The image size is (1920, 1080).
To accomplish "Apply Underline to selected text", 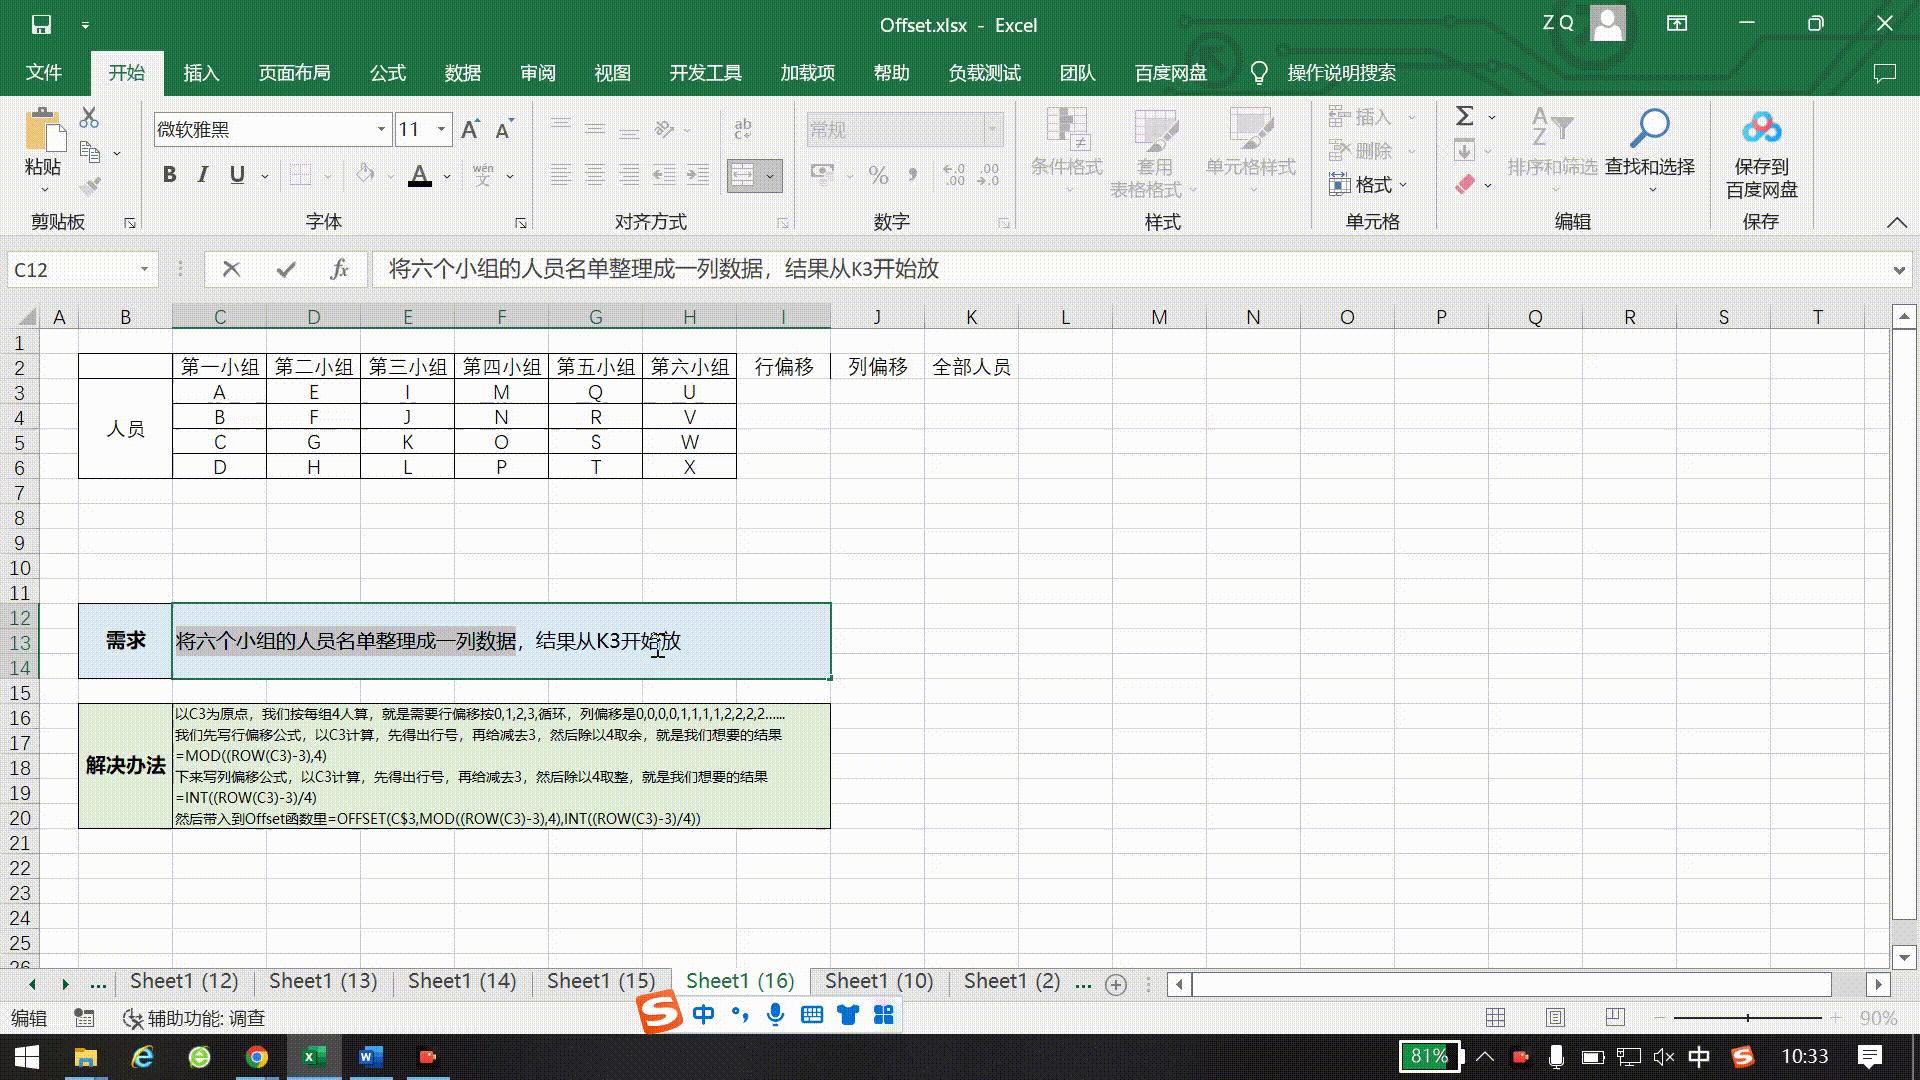I will pos(236,174).
